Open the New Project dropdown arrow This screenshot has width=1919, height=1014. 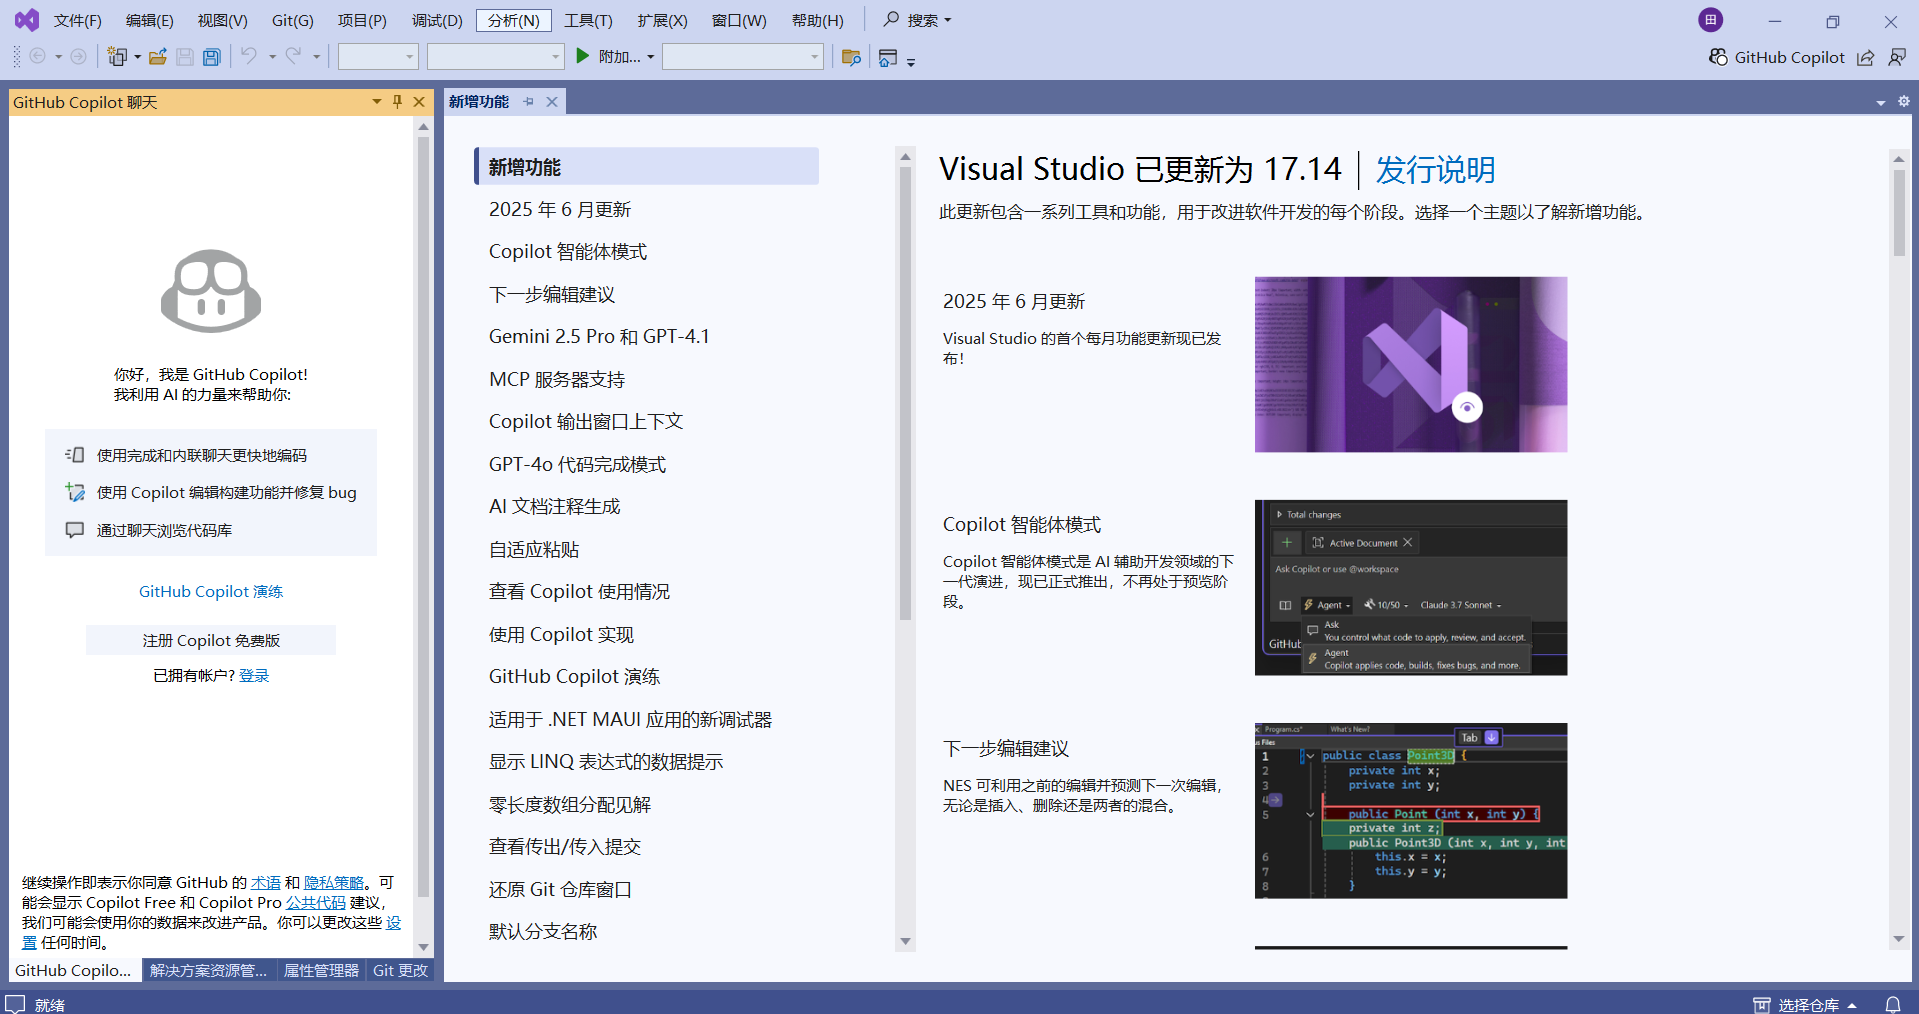(x=137, y=57)
